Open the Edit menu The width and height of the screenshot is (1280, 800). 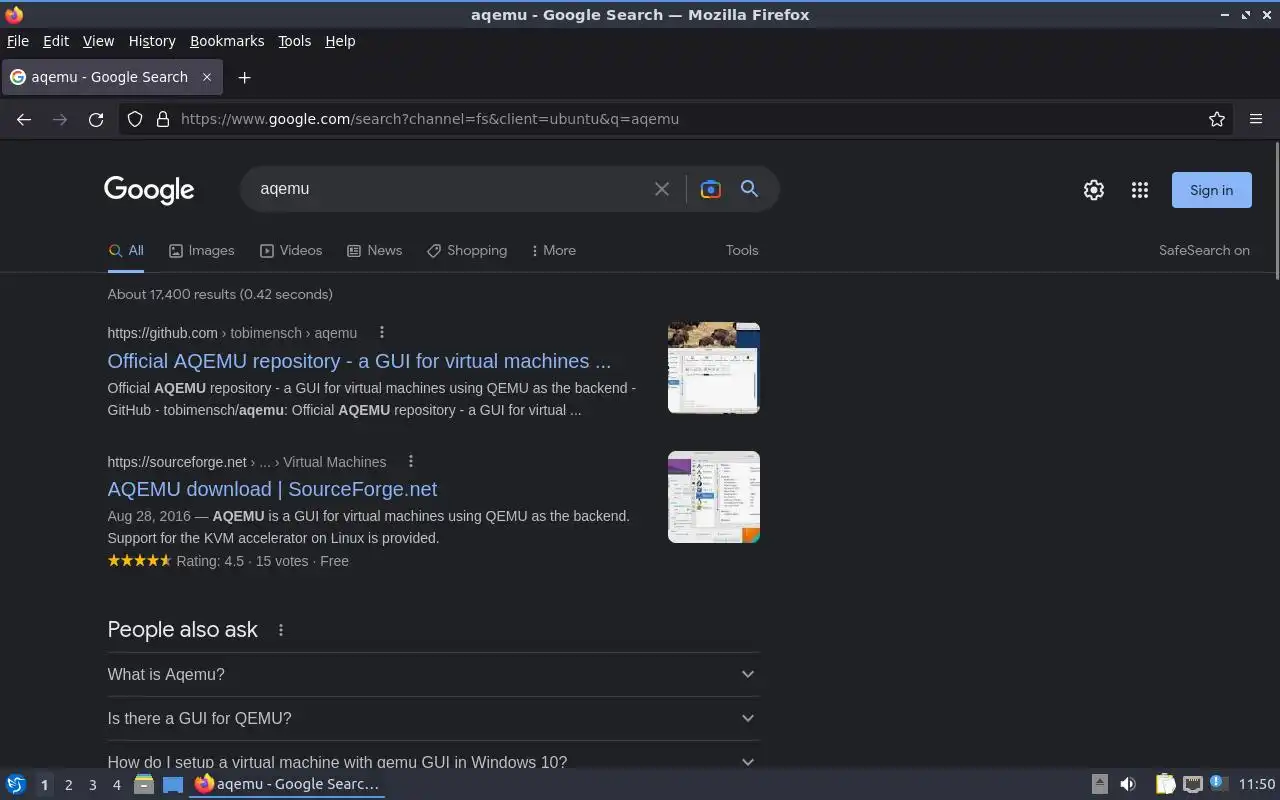coord(56,41)
